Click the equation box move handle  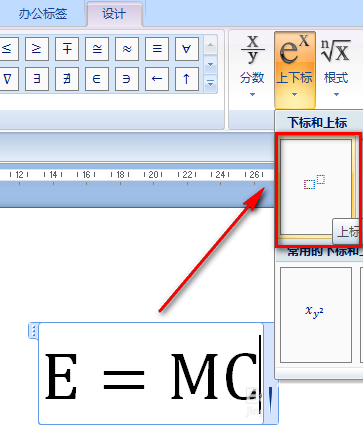[x=33, y=331]
